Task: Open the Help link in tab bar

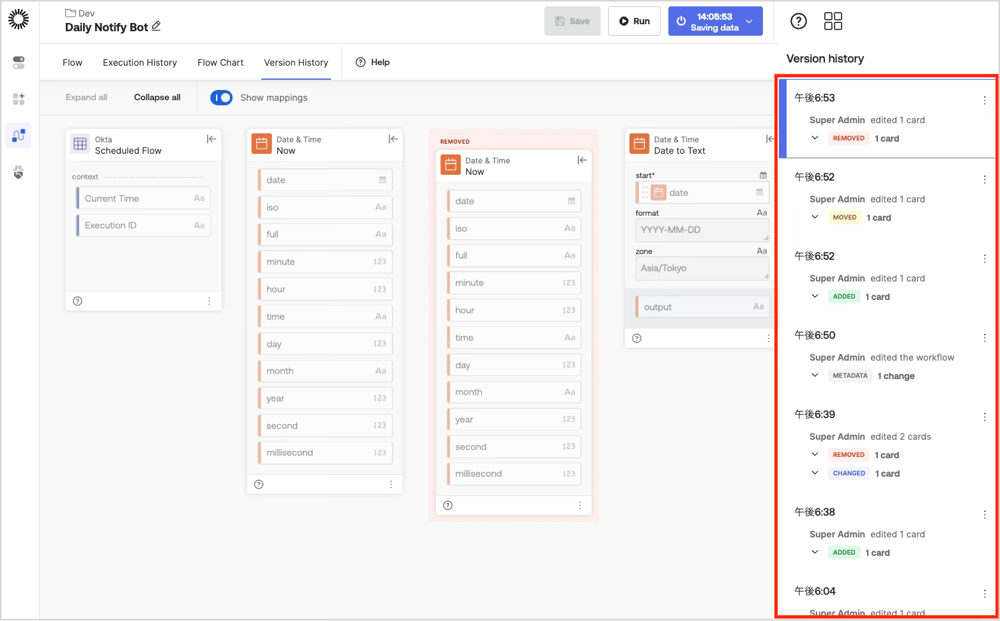Action: 372,62
